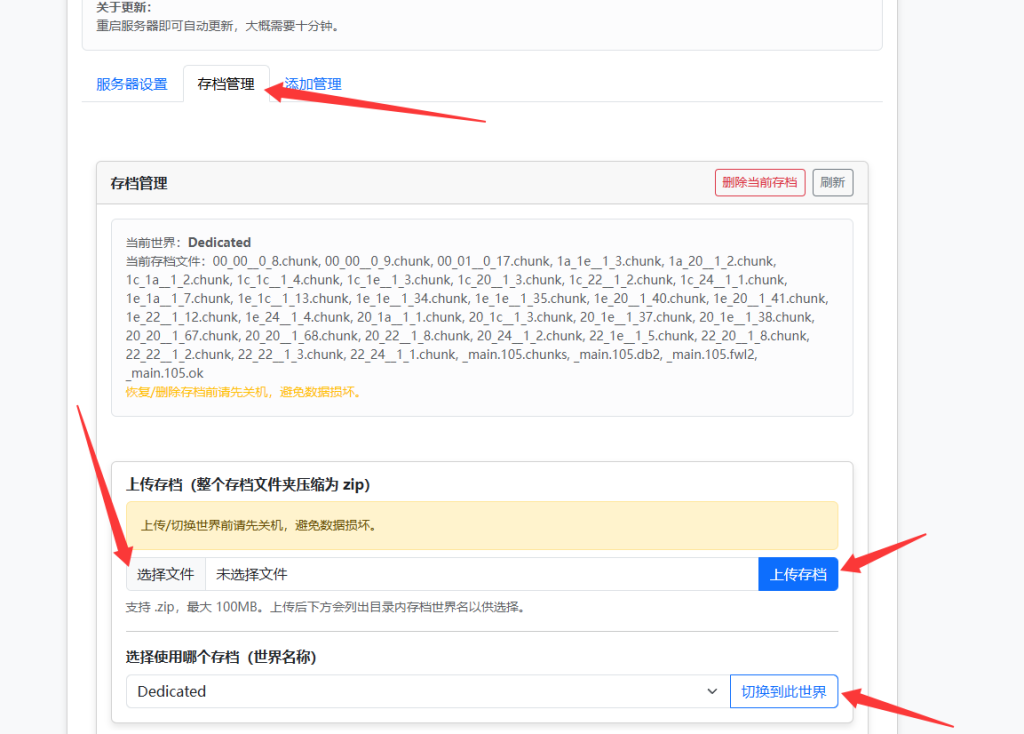The image size is (1024, 734).
Task: Click 选择文件 to browse for a zip
Action: point(166,575)
